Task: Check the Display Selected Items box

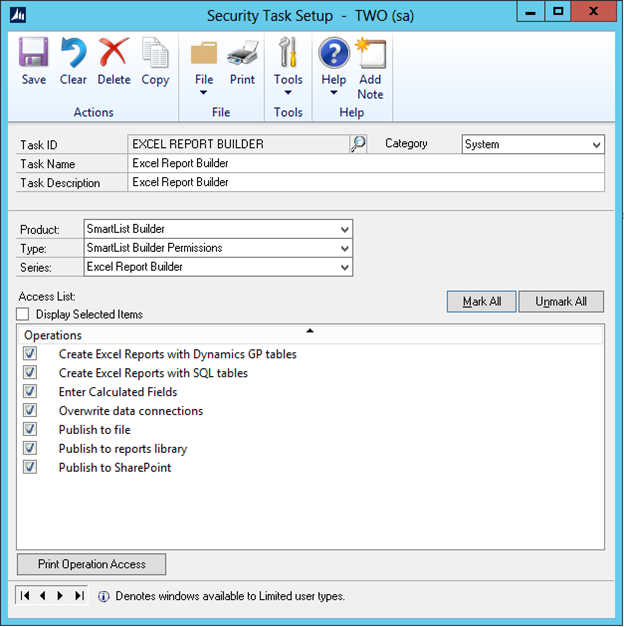Action: pyautogui.click(x=23, y=314)
